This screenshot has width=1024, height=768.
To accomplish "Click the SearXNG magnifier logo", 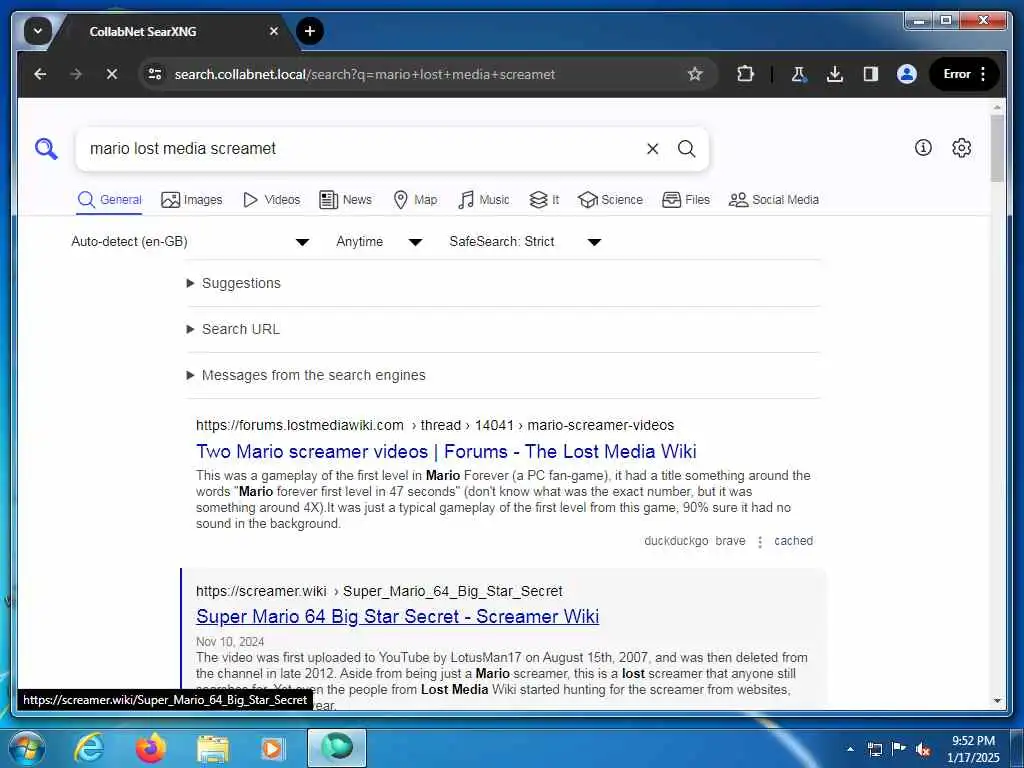I will point(46,149).
